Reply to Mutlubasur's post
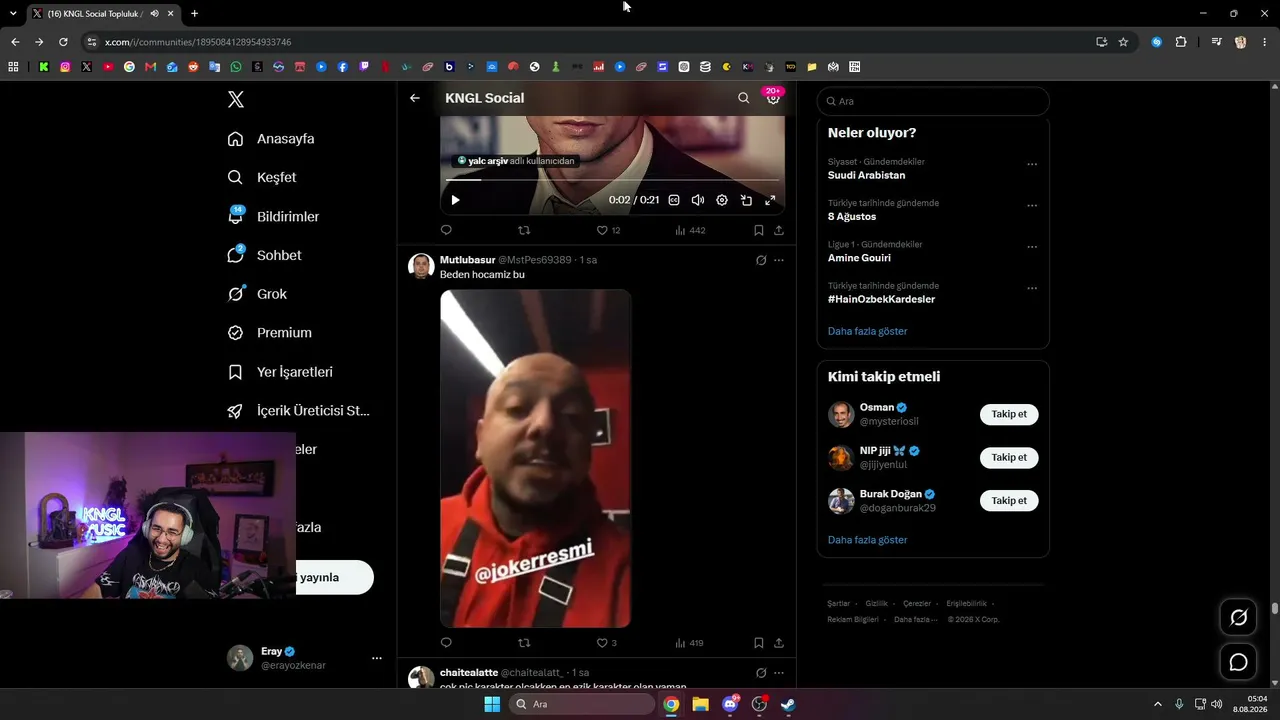The height and width of the screenshot is (720, 1280). tap(446, 643)
